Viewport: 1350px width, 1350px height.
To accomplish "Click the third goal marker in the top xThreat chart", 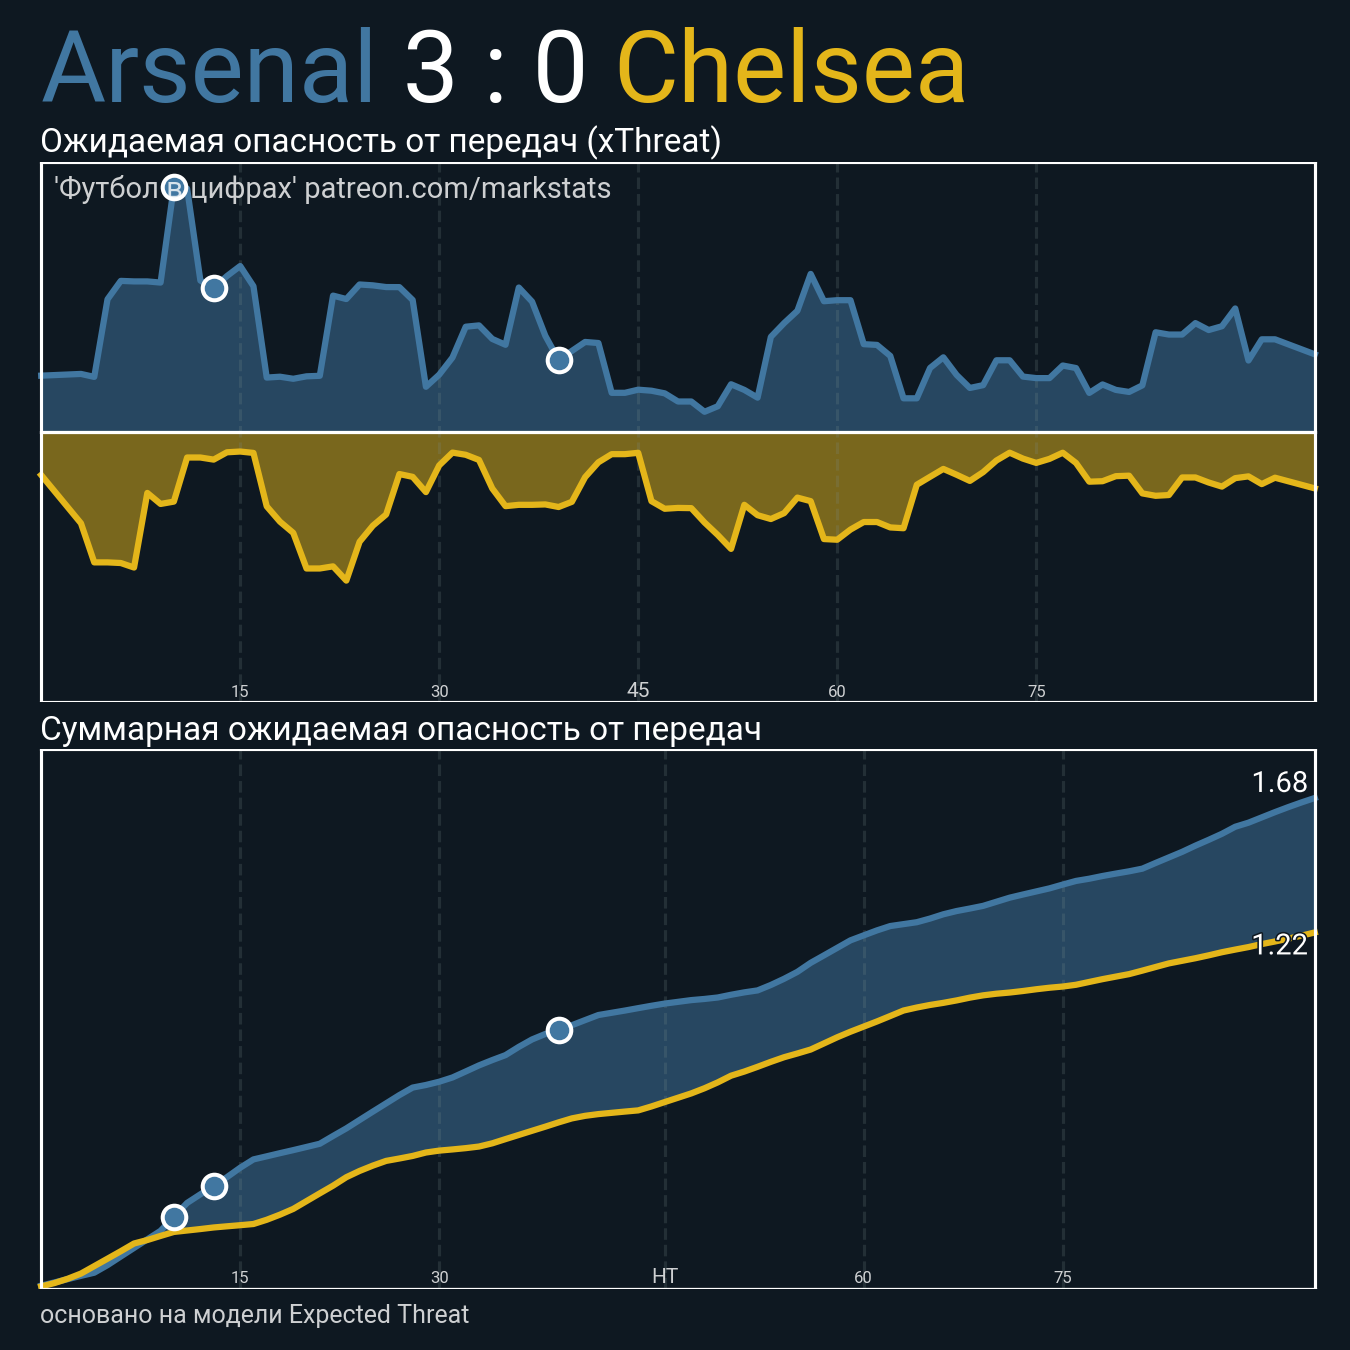I will tap(559, 360).
